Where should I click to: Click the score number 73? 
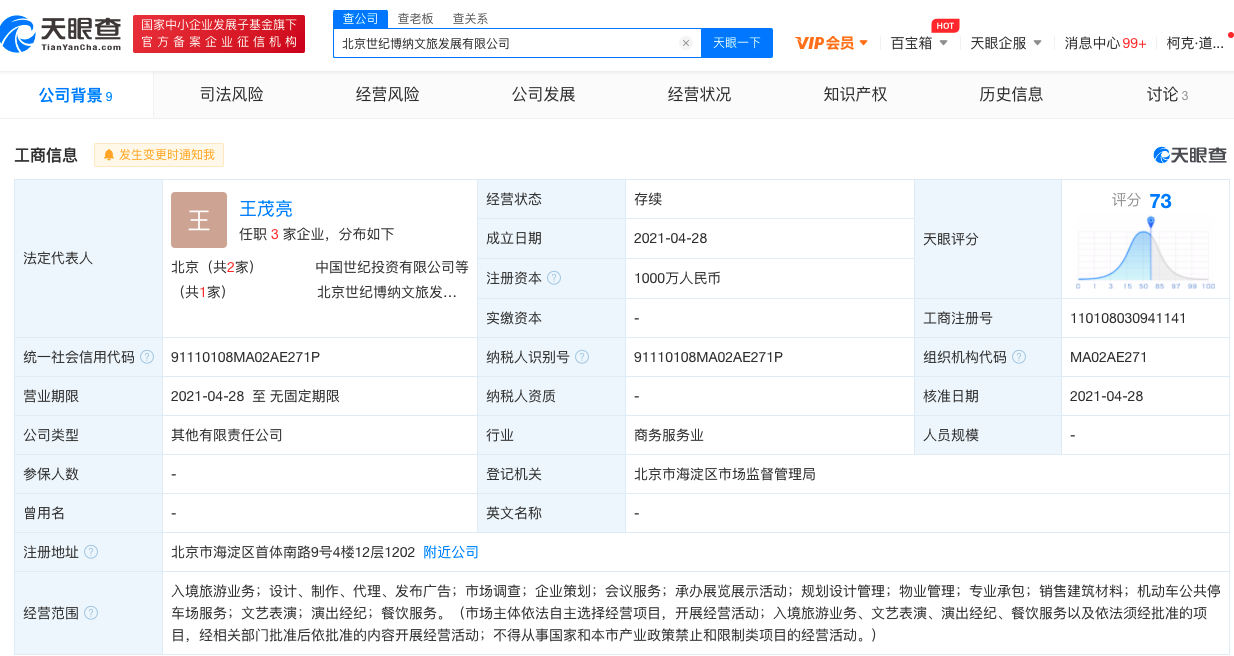click(x=1160, y=201)
